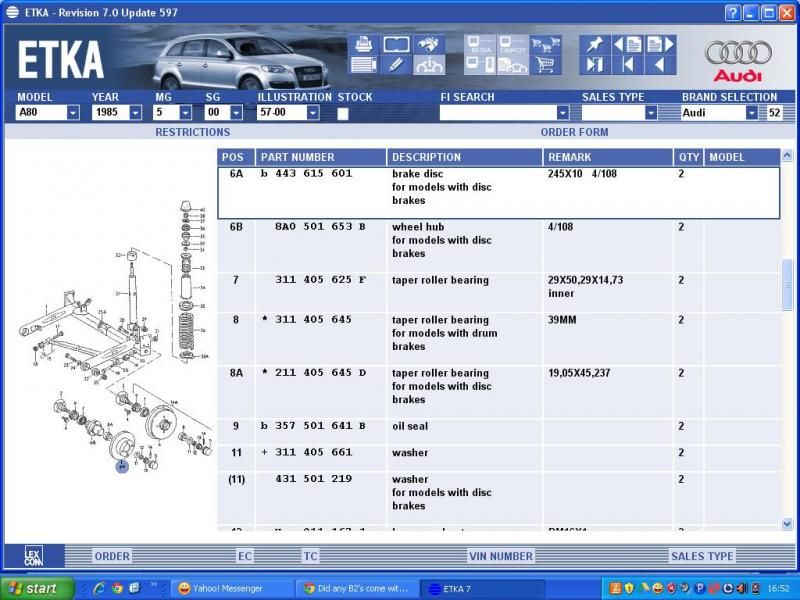
Task: Click highlighted 6A marker in illustration
Action: coord(122,466)
